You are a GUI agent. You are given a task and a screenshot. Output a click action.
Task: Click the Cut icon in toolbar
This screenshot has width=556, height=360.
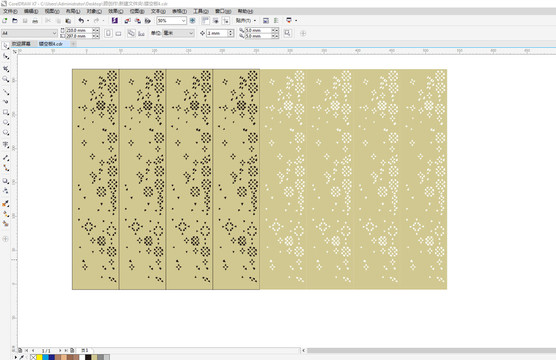pos(48,21)
